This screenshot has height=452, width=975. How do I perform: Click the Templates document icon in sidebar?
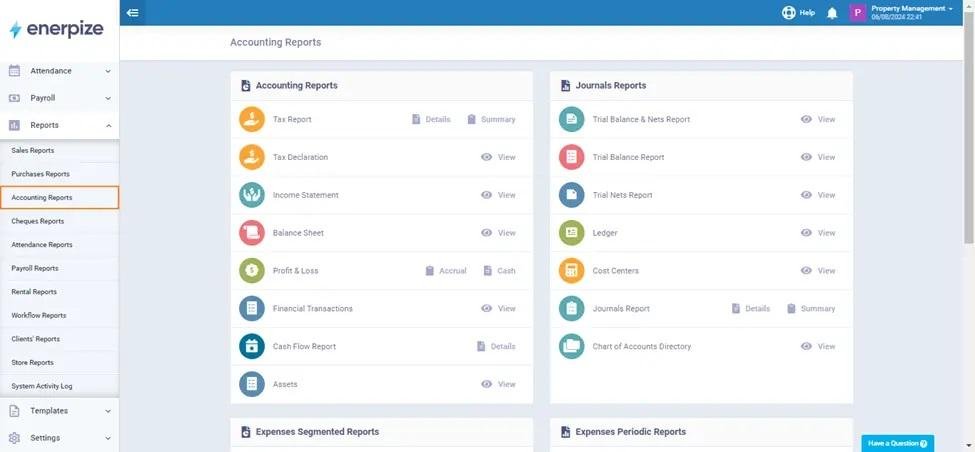[x=14, y=411]
